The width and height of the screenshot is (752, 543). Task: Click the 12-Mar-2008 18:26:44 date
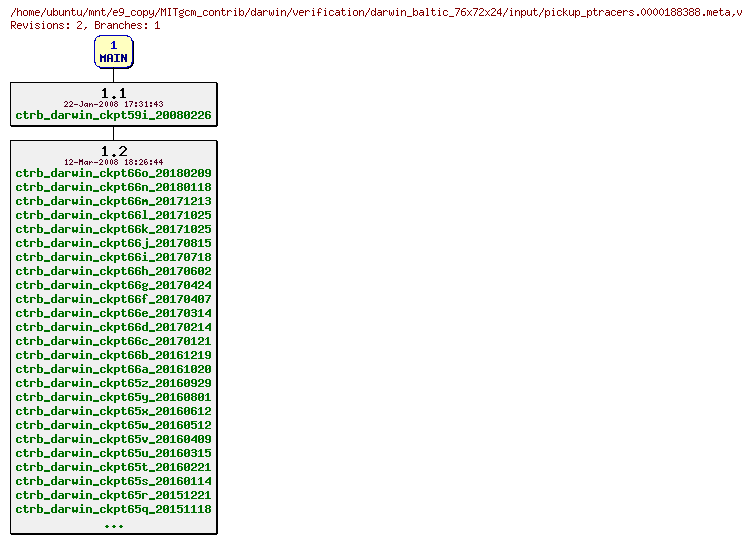(x=114, y=162)
